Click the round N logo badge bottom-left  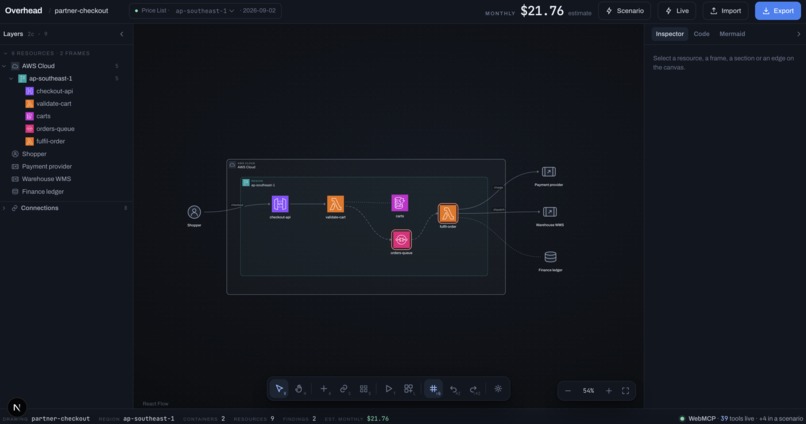[x=16, y=407]
